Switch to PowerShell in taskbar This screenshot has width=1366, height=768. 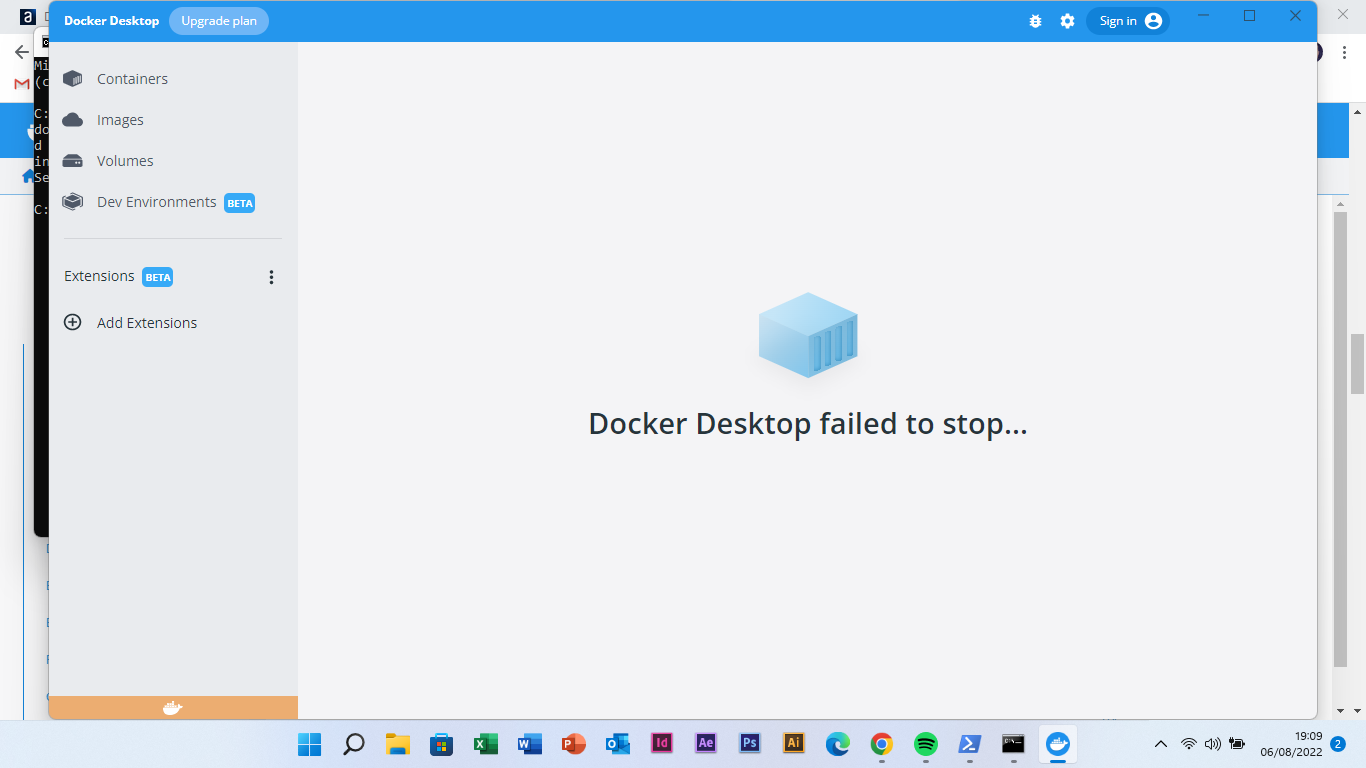point(969,744)
